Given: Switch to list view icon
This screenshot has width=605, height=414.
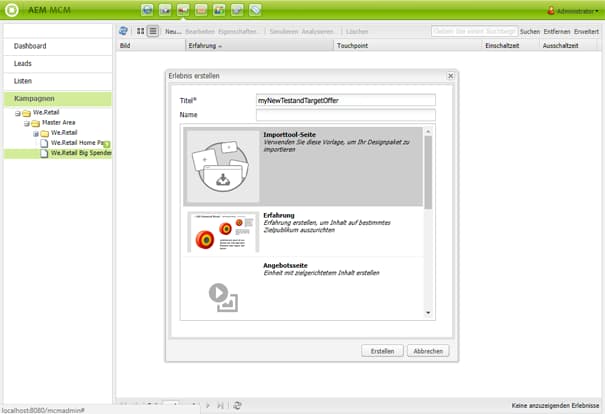Looking at the screenshot, I should click(x=153, y=31).
